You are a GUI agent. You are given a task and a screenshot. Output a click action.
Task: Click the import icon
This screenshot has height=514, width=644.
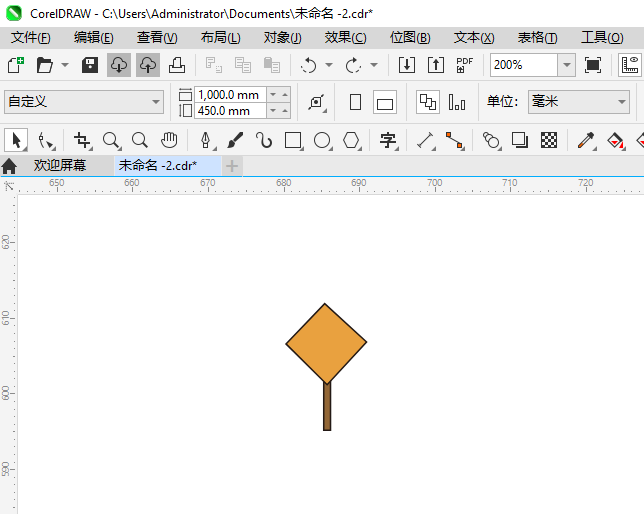[x=407, y=65]
